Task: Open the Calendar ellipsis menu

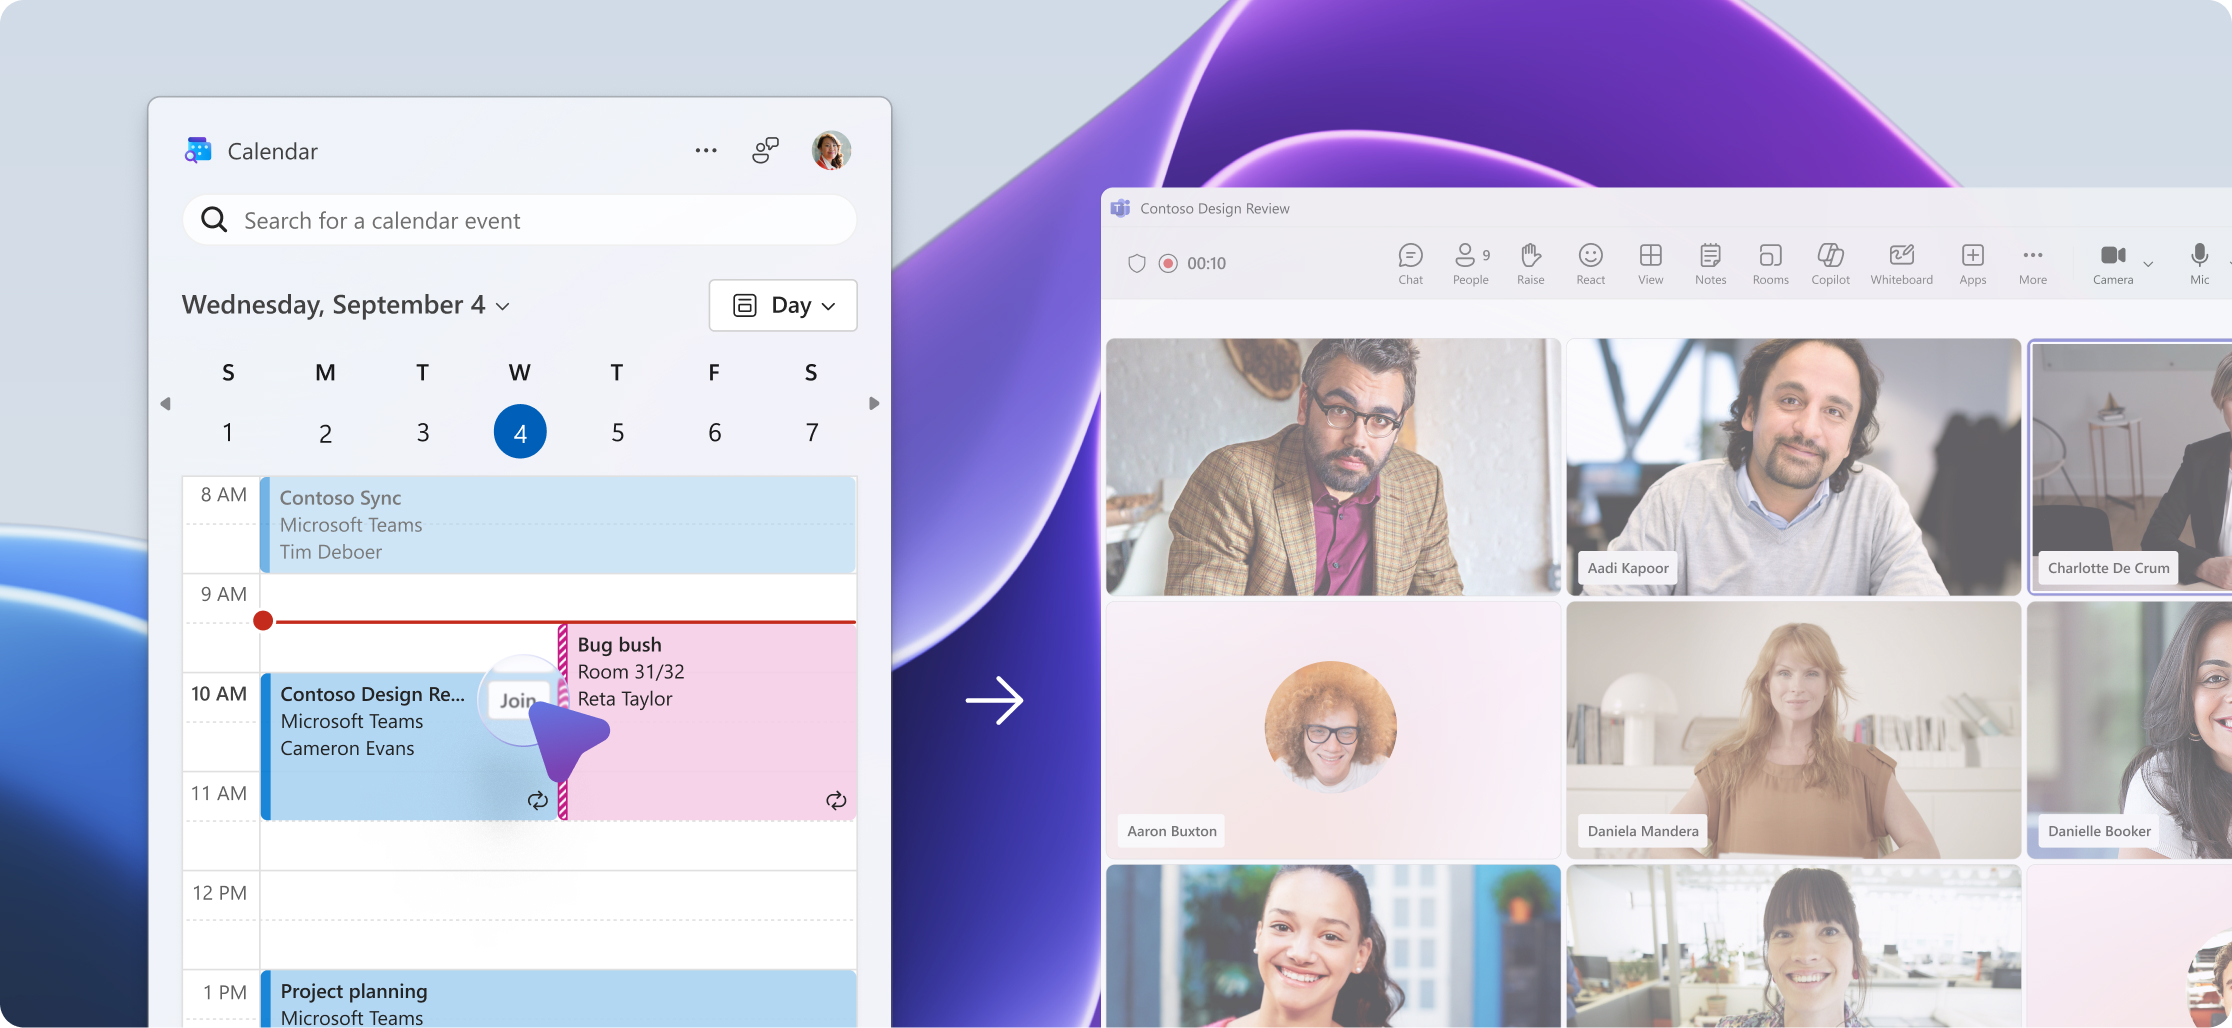Action: click(x=706, y=151)
